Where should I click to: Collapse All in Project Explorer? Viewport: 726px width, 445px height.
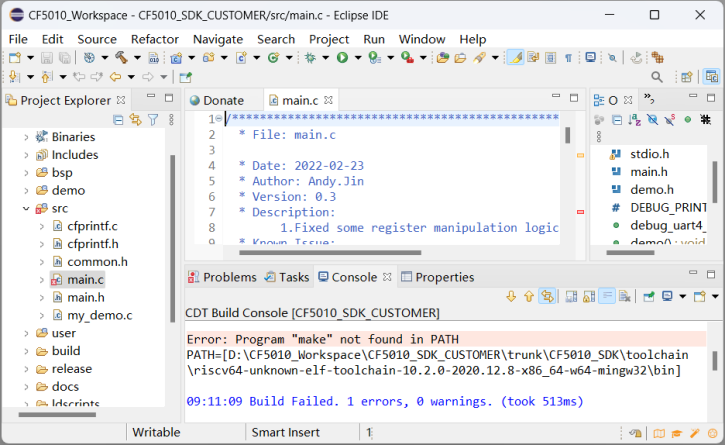pos(118,120)
